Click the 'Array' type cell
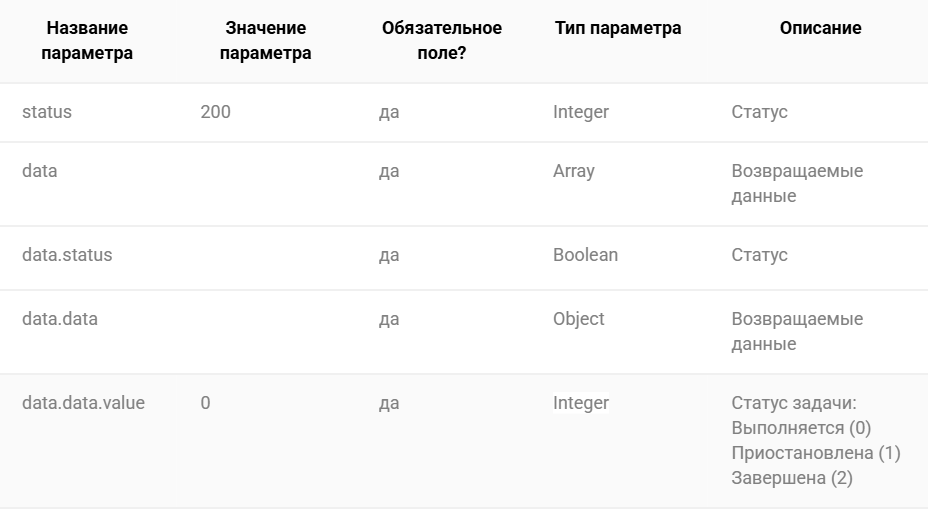 pyautogui.click(x=573, y=171)
